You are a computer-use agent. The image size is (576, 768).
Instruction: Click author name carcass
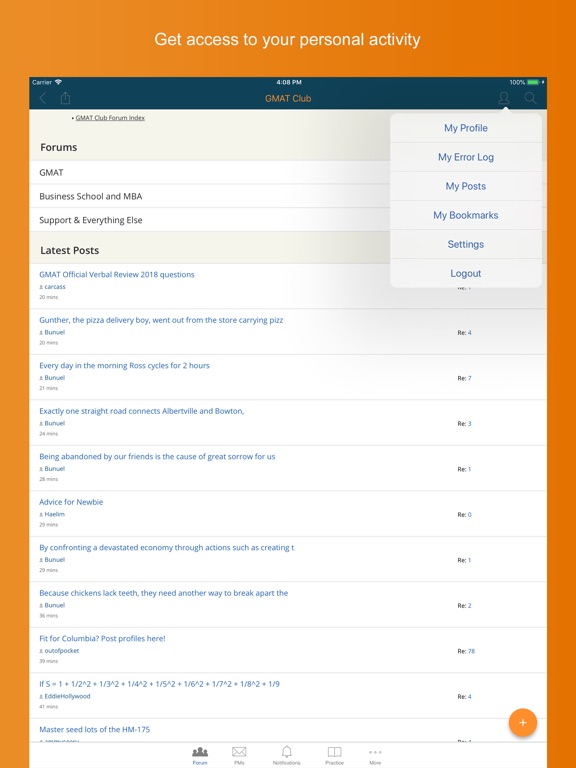point(55,287)
